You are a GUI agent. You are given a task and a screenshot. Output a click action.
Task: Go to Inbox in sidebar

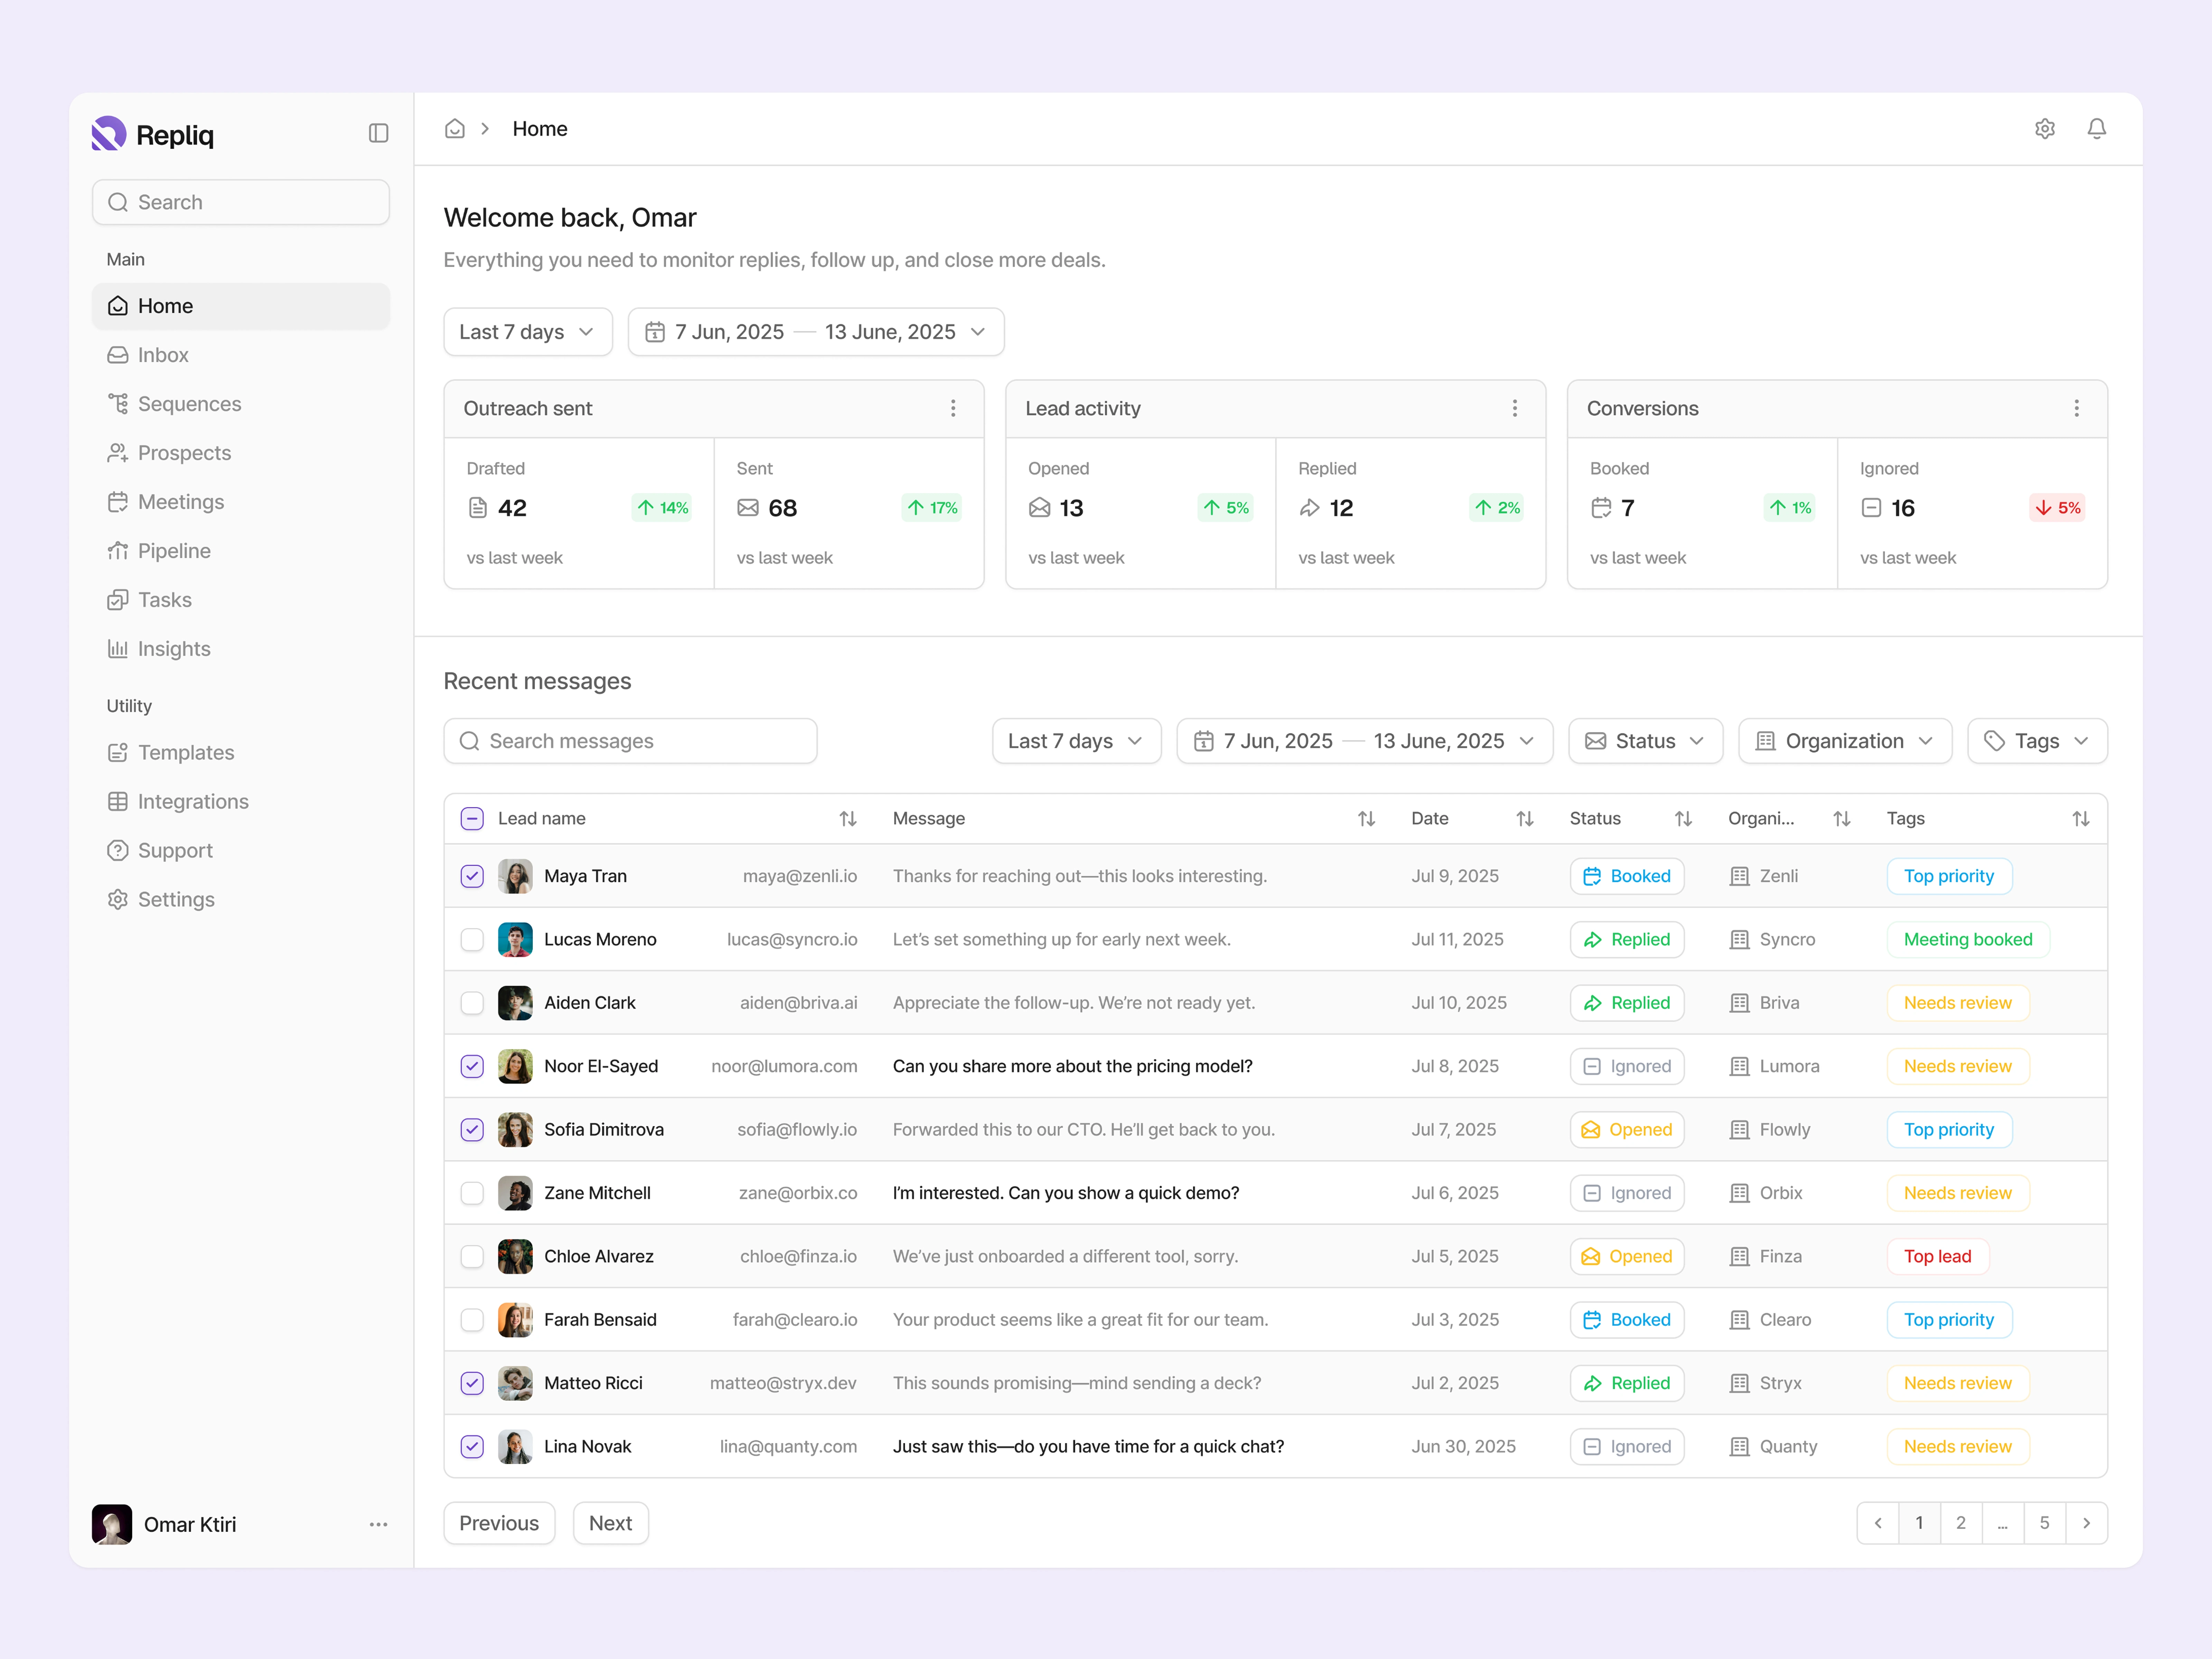[x=163, y=355]
